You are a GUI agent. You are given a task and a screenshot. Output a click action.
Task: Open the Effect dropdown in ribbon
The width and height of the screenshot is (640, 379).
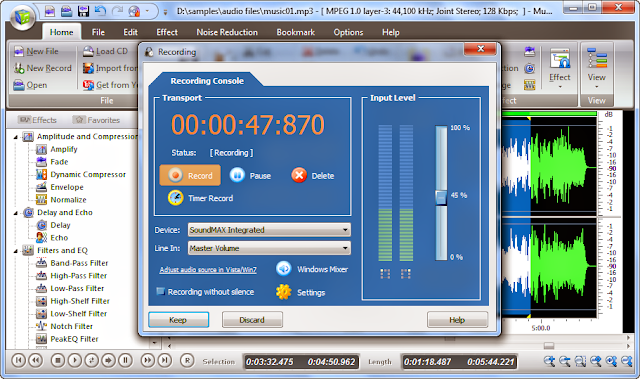click(560, 69)
